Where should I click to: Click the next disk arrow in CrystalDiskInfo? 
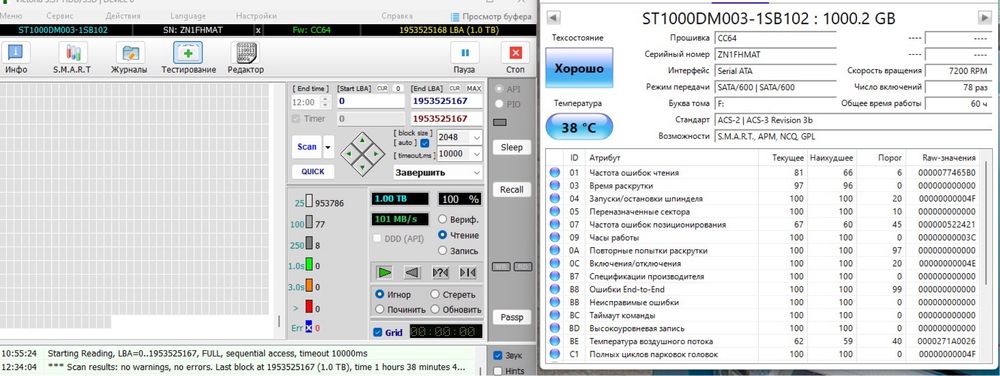click(984, 18)
